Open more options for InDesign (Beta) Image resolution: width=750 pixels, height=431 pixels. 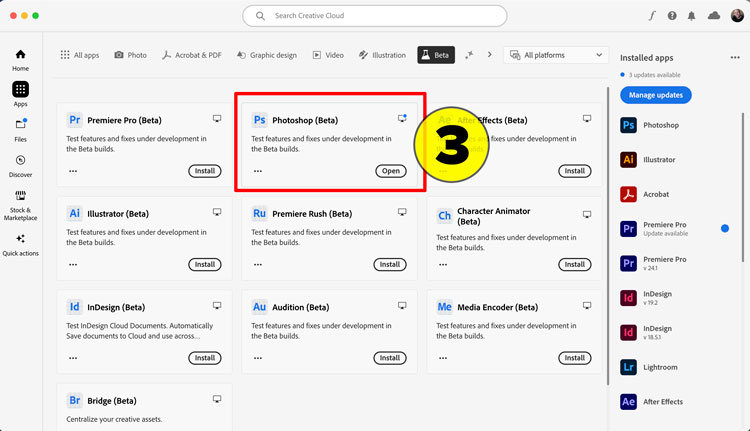pos(73,358)
